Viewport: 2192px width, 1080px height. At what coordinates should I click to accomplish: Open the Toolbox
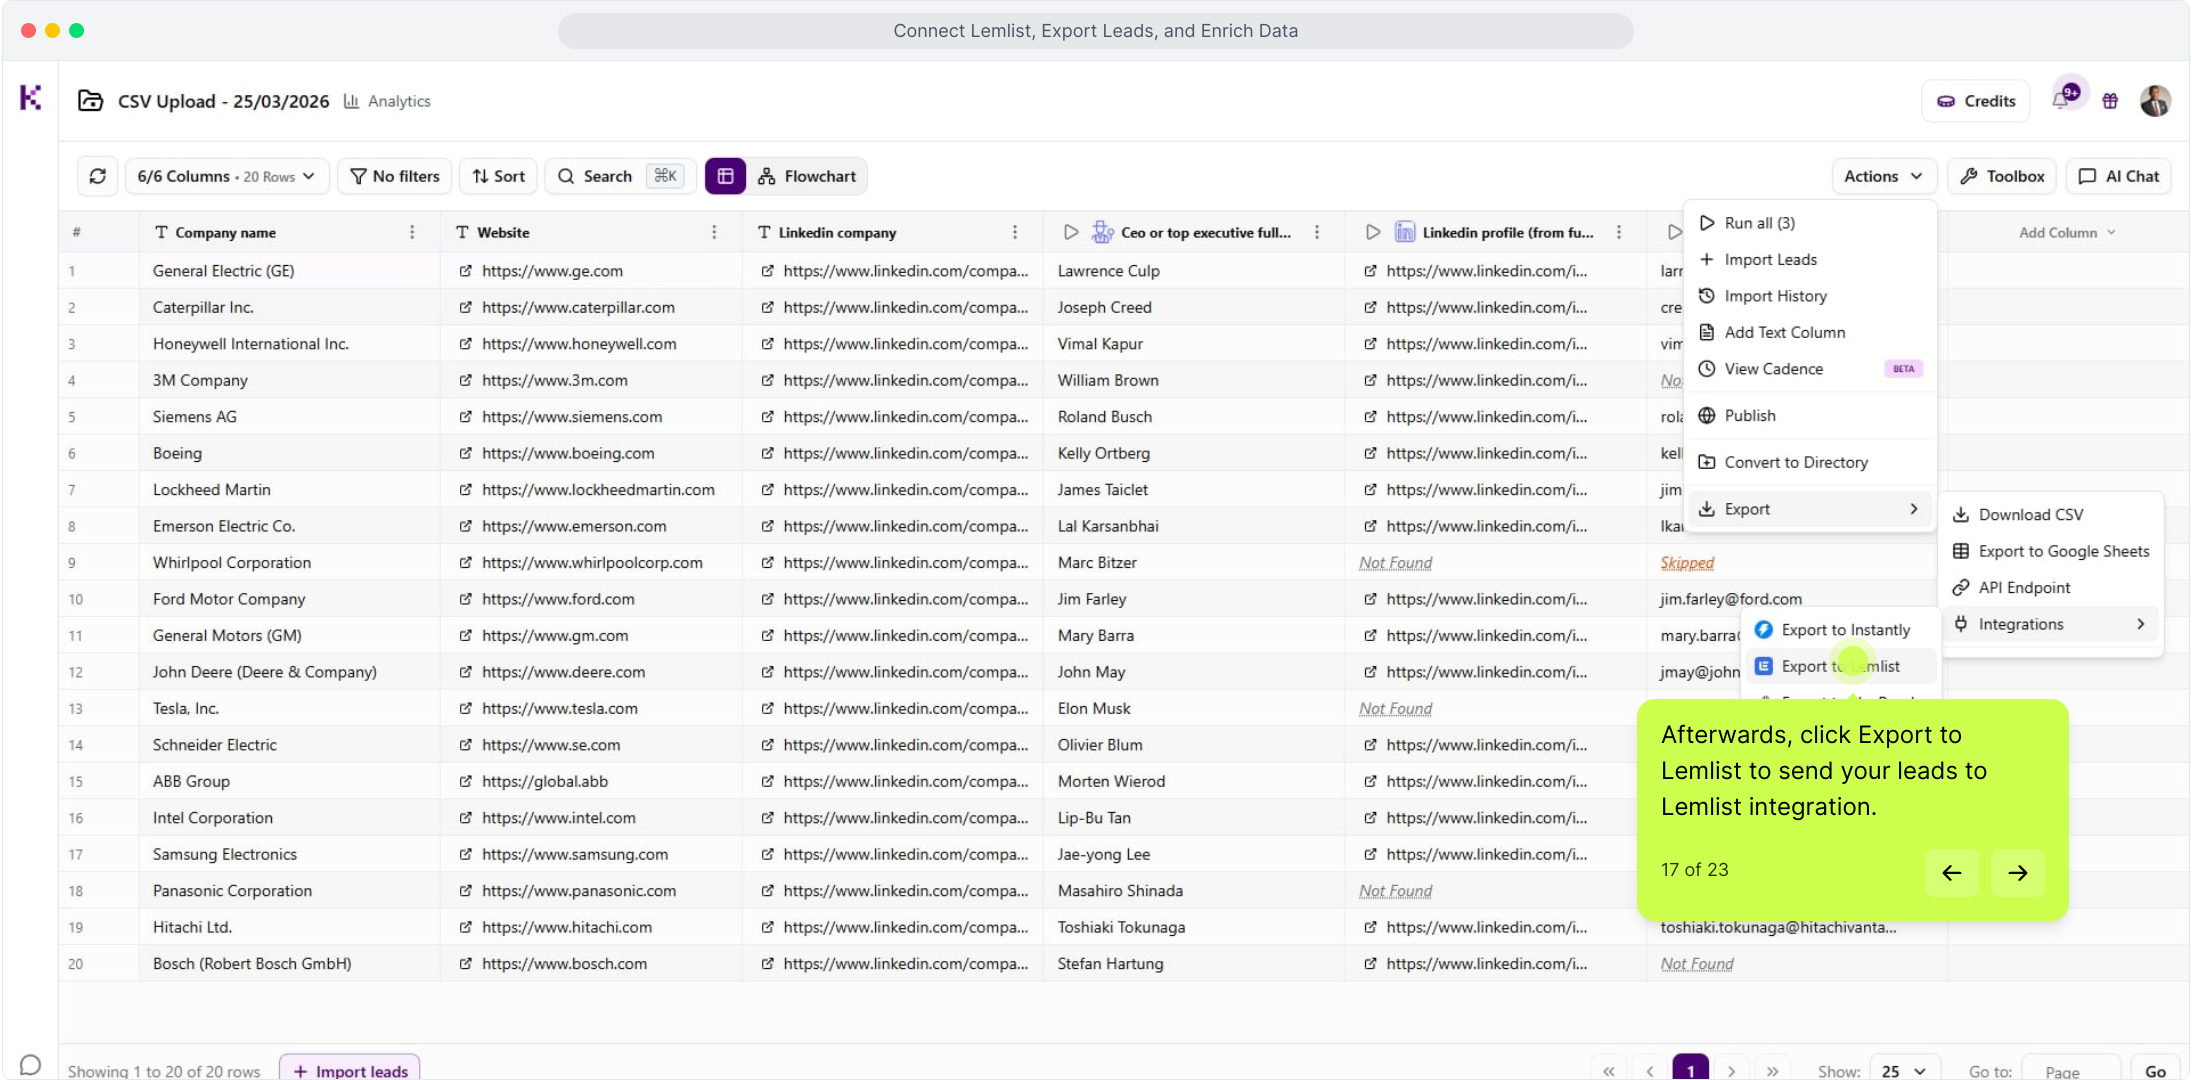[2003, 176]
